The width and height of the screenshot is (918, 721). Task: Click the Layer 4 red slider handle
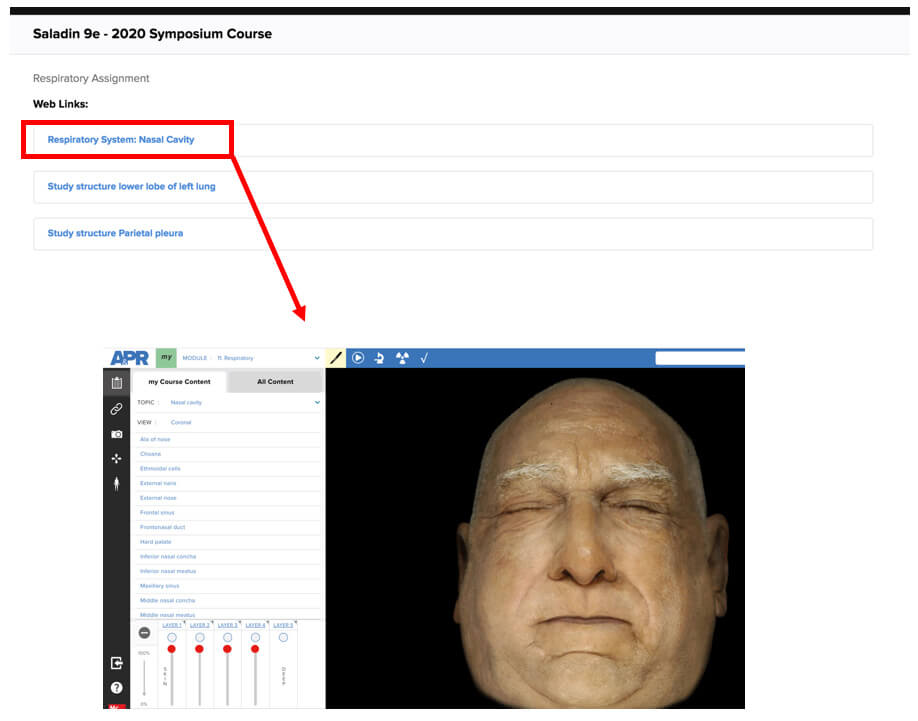pos(255,649)
